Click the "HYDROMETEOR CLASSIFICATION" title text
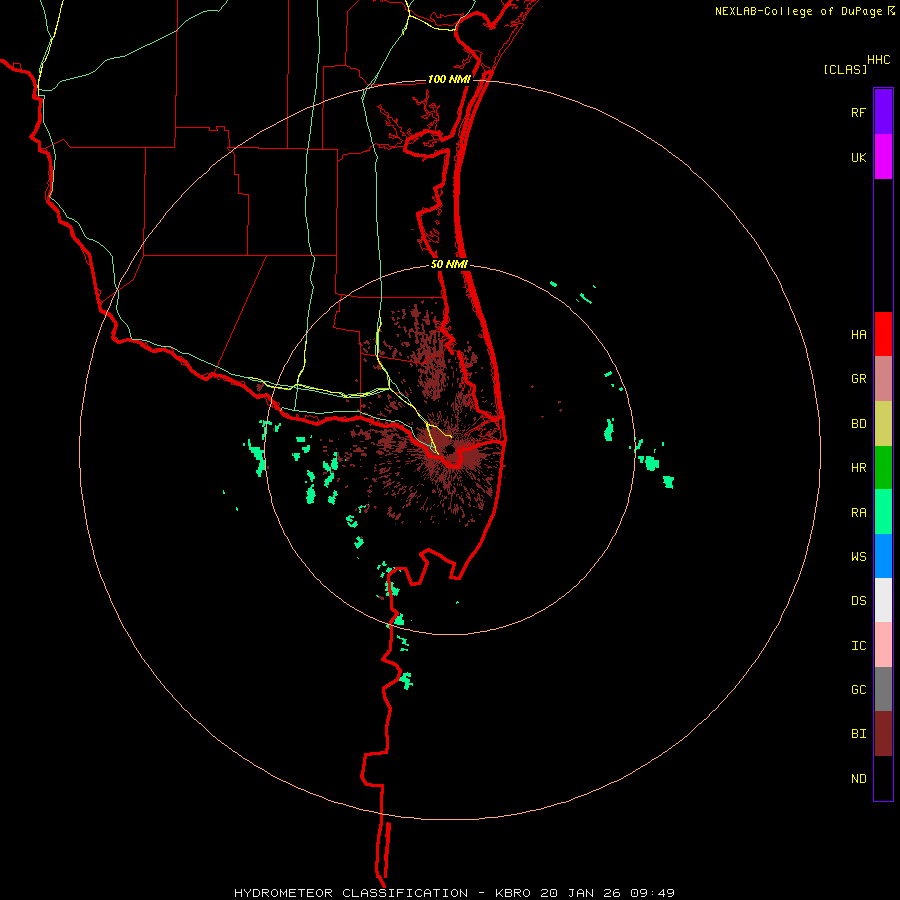 [351, 893]
